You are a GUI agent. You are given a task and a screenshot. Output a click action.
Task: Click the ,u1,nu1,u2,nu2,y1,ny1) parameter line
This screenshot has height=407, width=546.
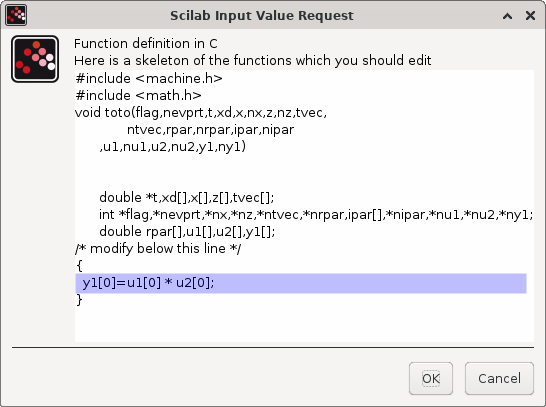click(173, 147)
